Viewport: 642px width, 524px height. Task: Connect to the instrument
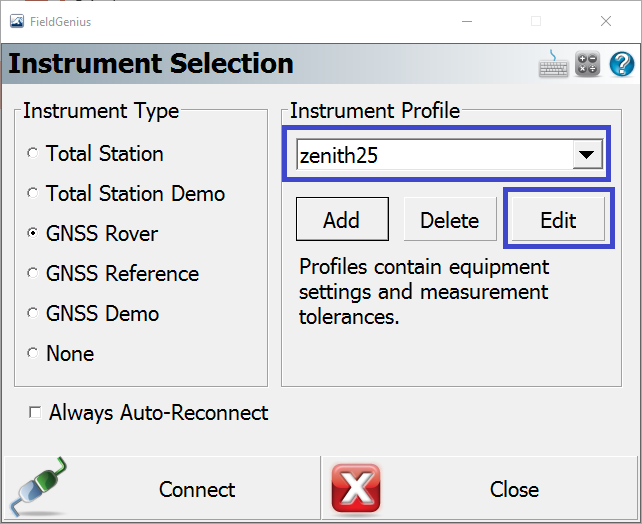click(160, 490)
